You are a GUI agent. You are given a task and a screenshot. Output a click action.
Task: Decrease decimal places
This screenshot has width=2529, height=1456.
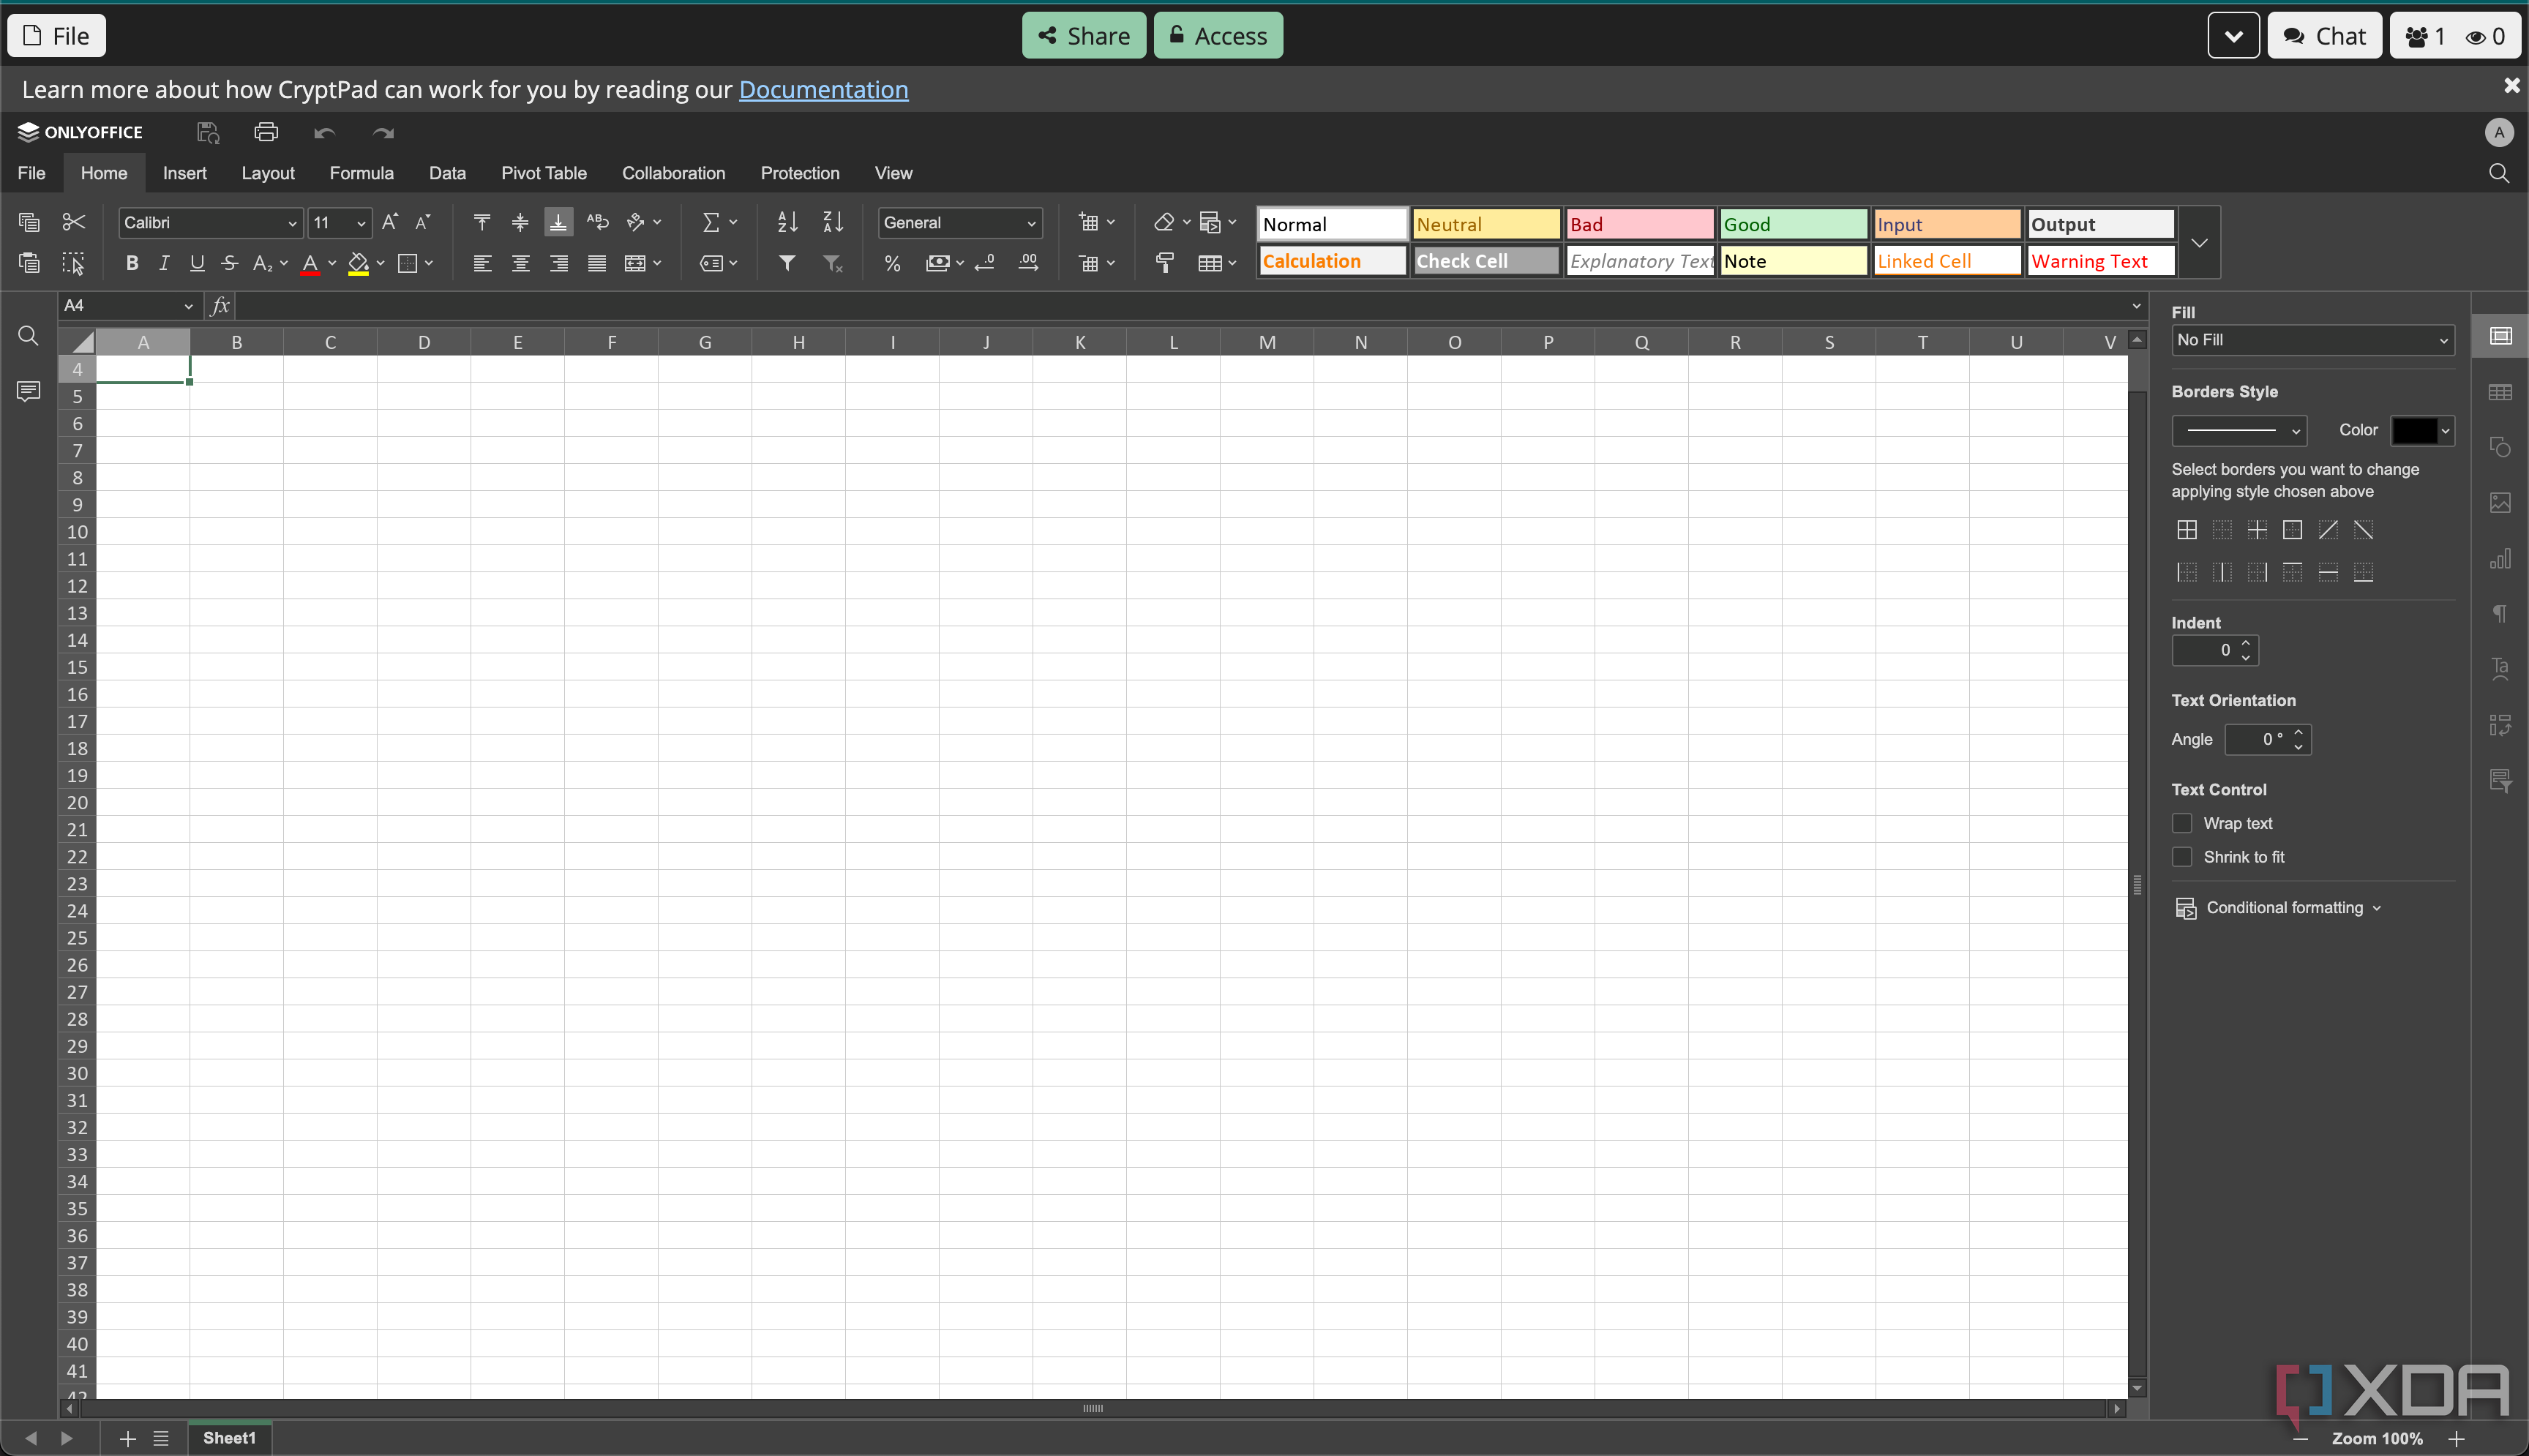985,263
